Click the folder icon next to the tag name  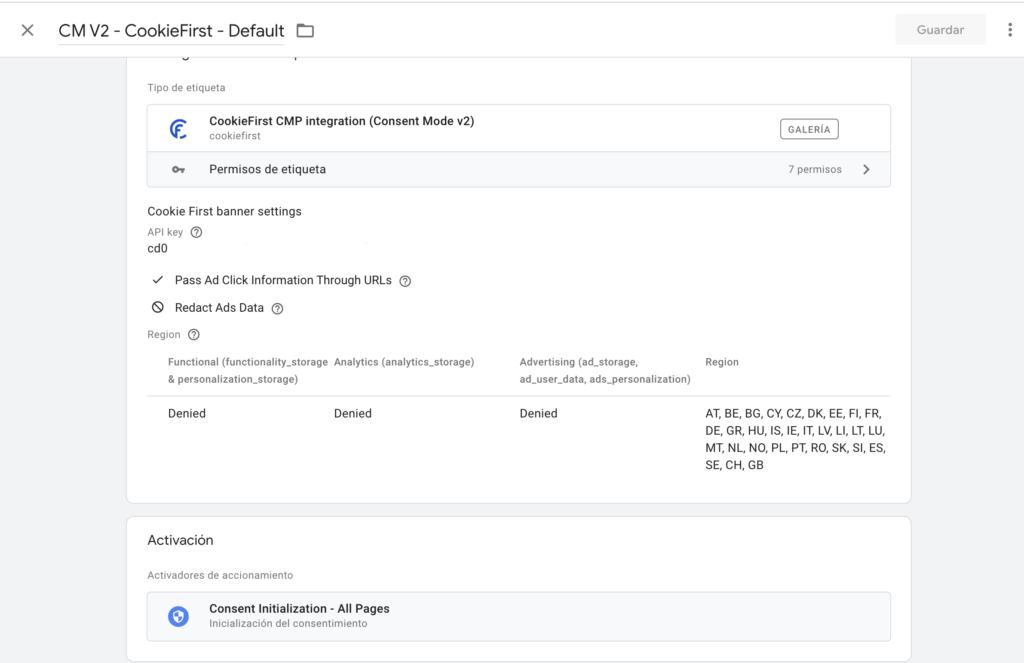tap(305, 31)
